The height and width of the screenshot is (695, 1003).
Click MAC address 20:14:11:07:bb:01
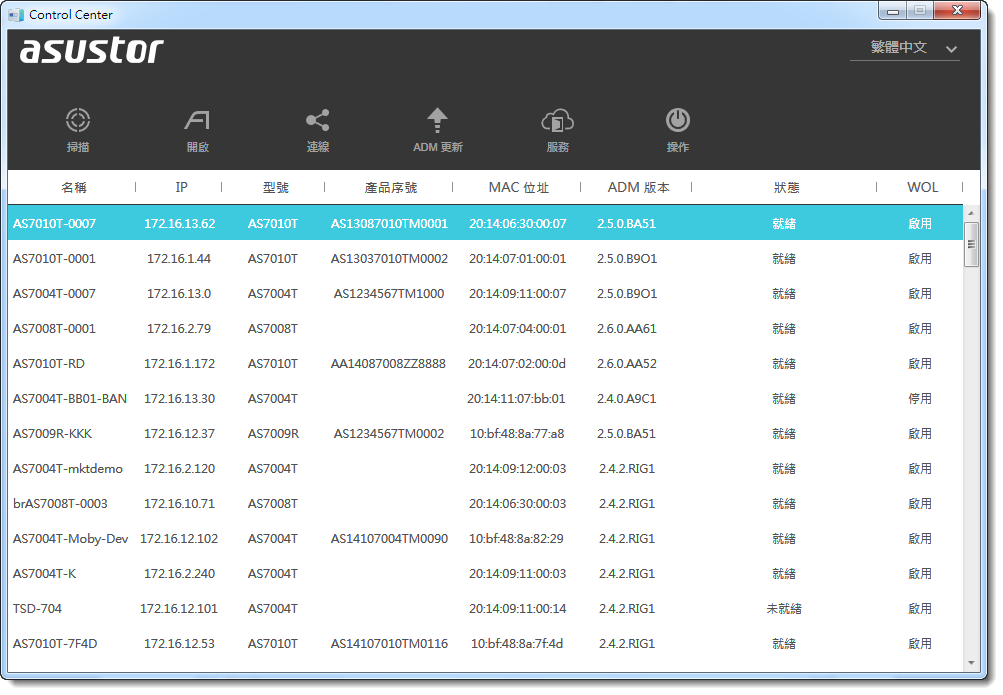click(x=516, y=398)
